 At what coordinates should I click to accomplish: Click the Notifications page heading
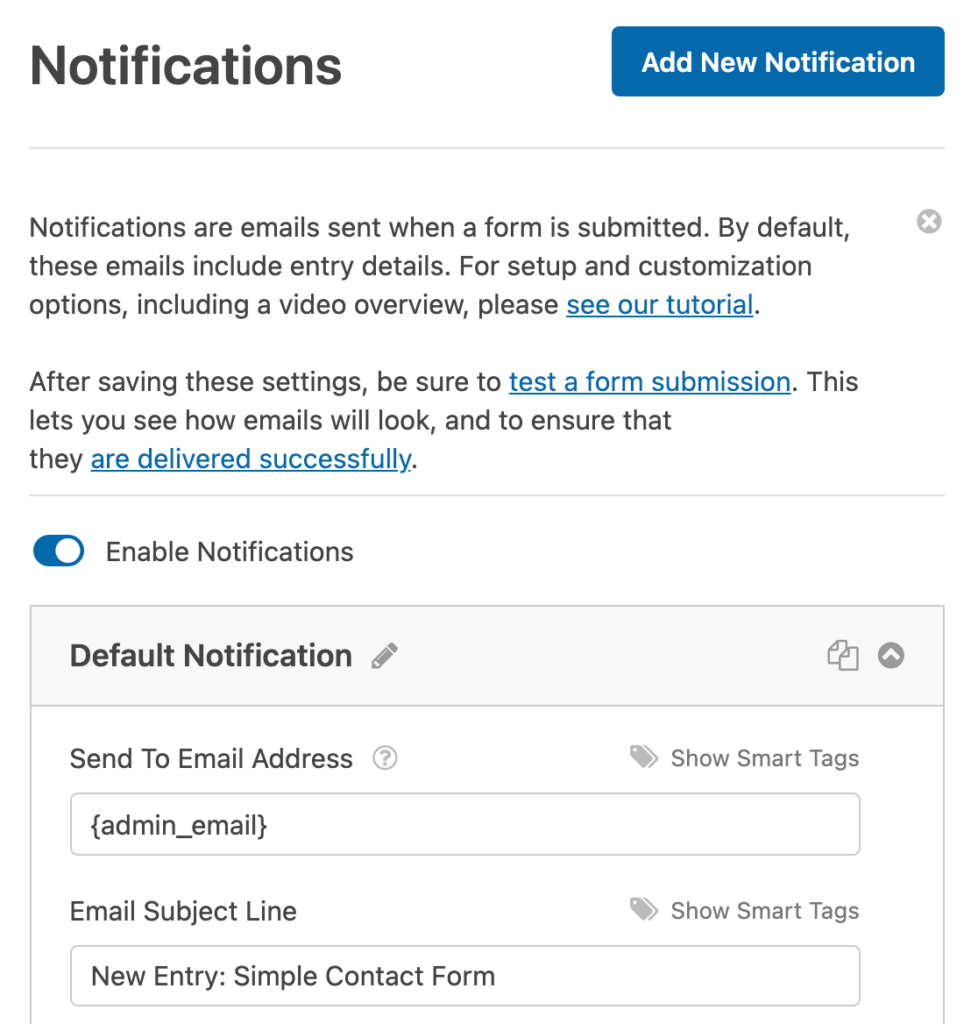click(185, 63)
